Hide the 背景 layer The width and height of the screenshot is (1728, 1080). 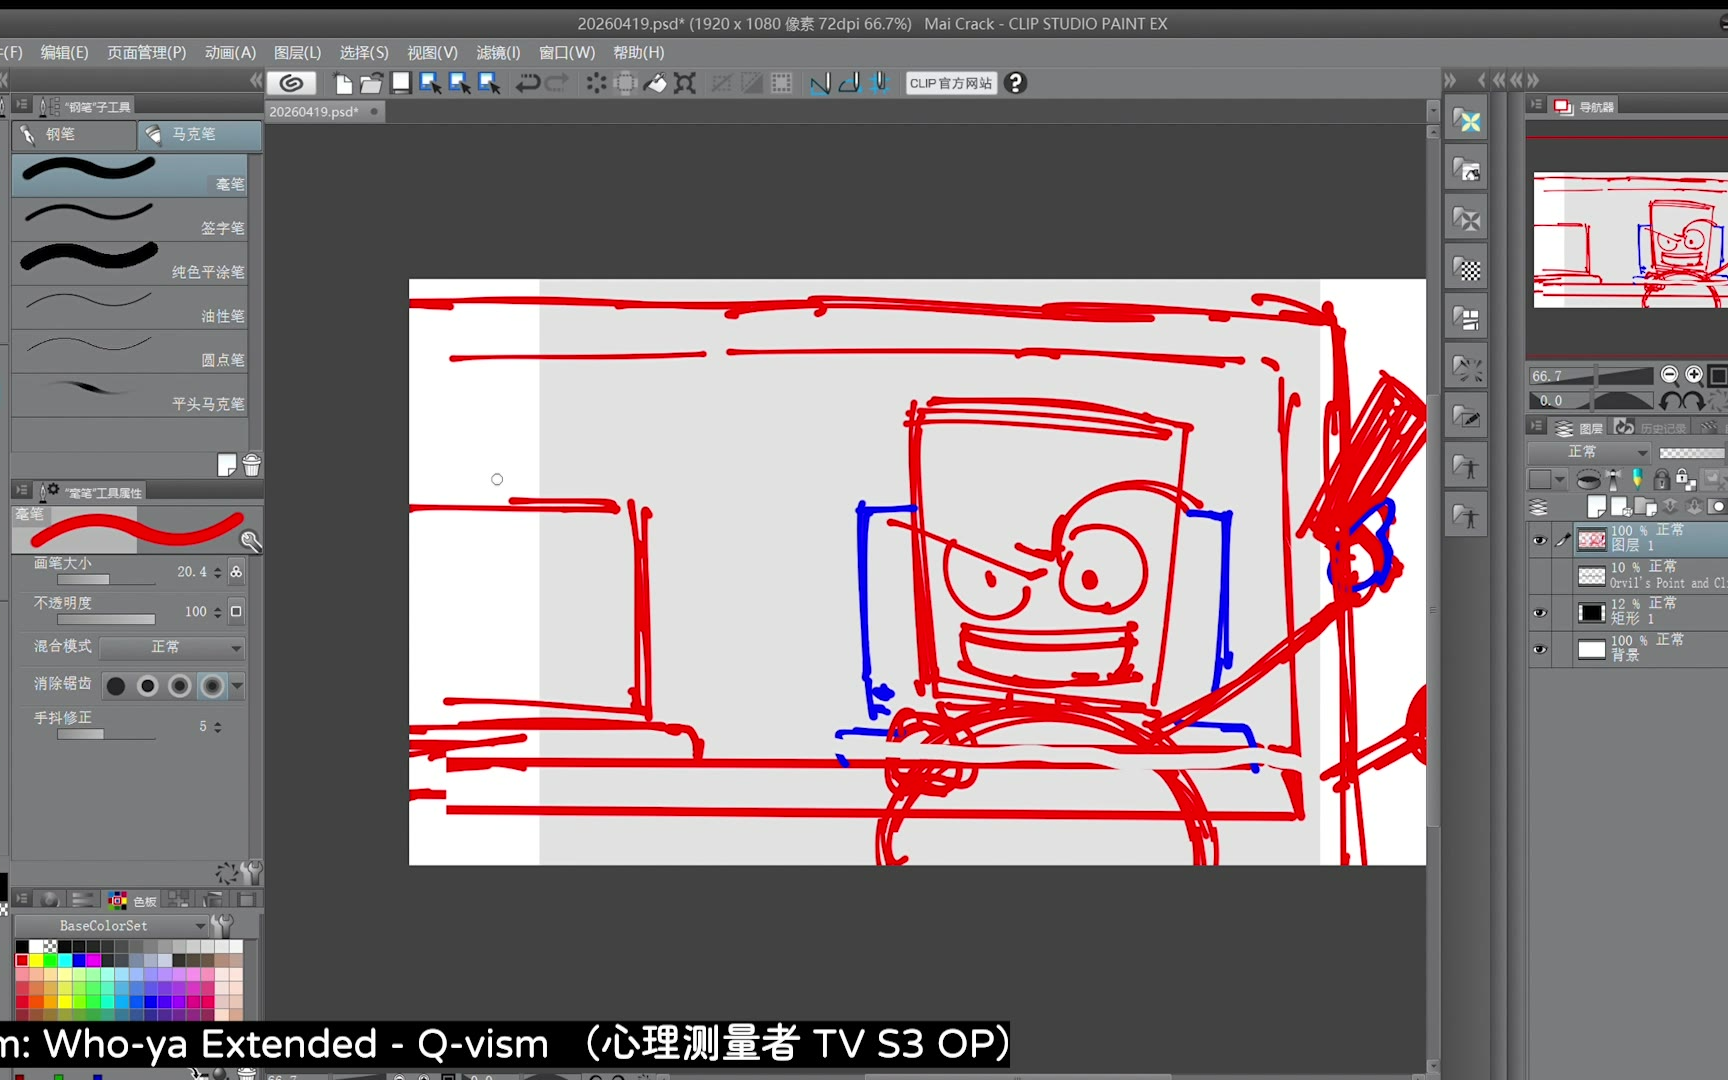tap(1540, 649)
